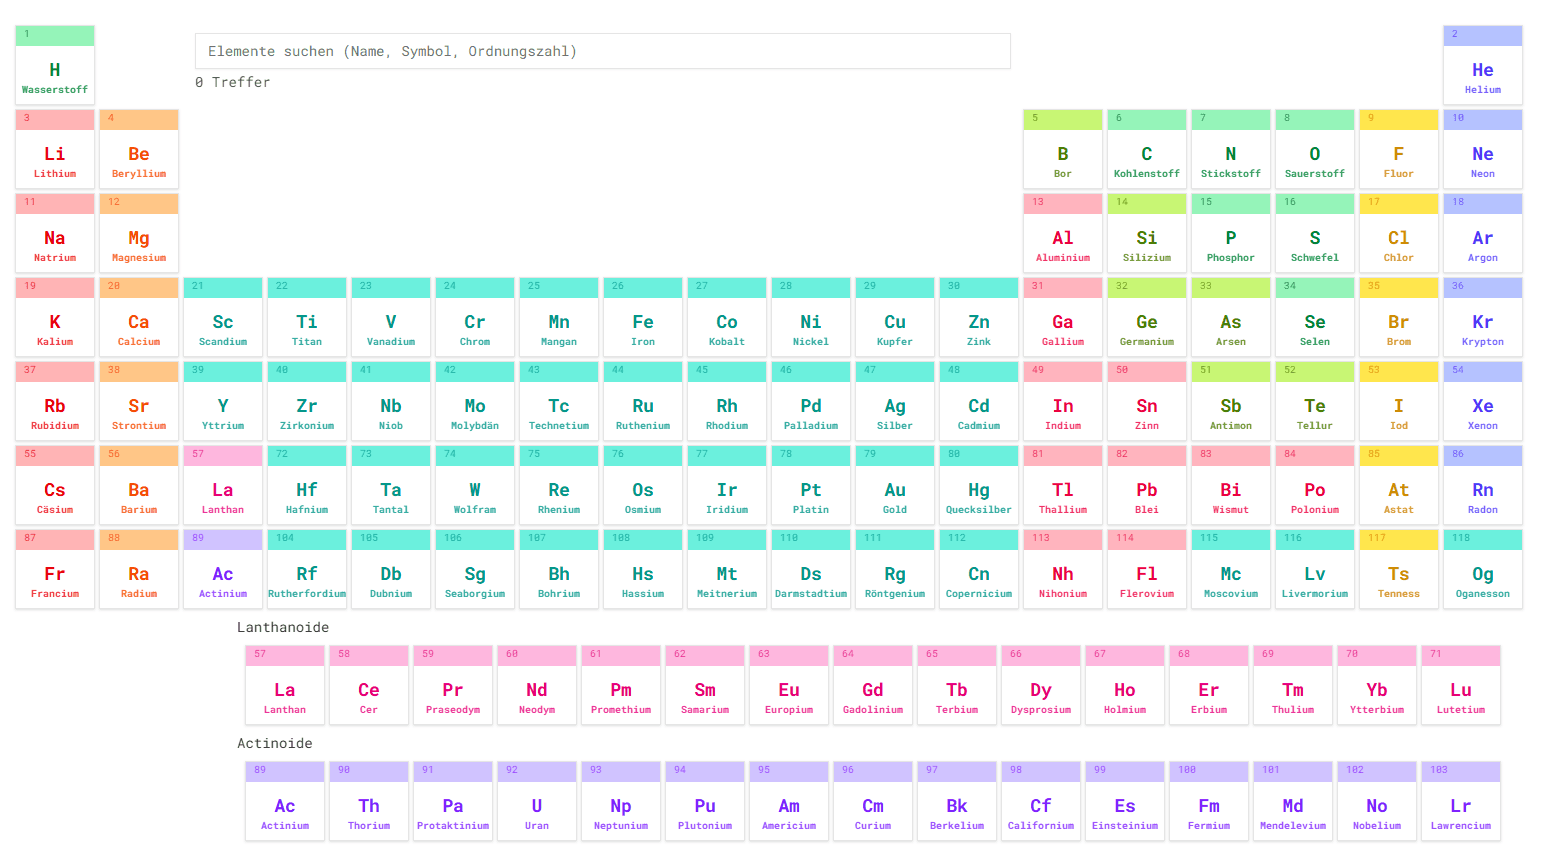Select Cer (Ce) in the Lanthanoide row

[369, 685]
